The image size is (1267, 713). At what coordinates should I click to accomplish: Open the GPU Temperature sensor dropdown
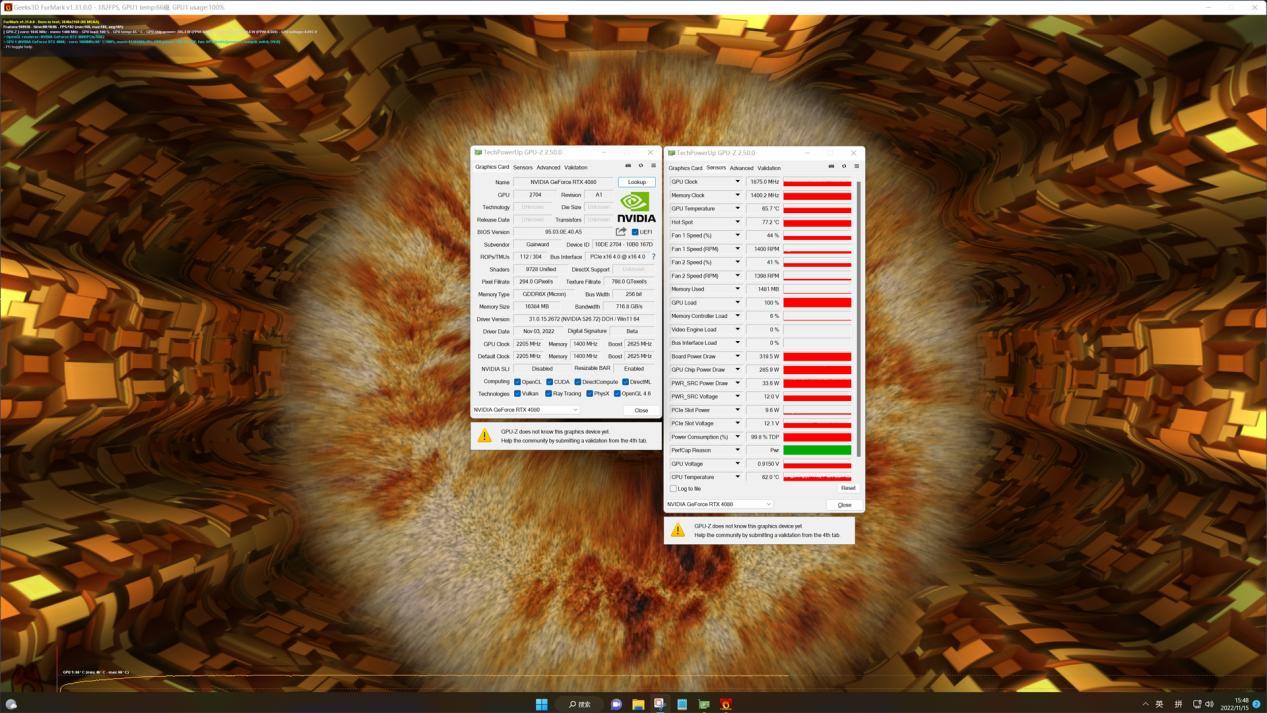pos(738,208)
